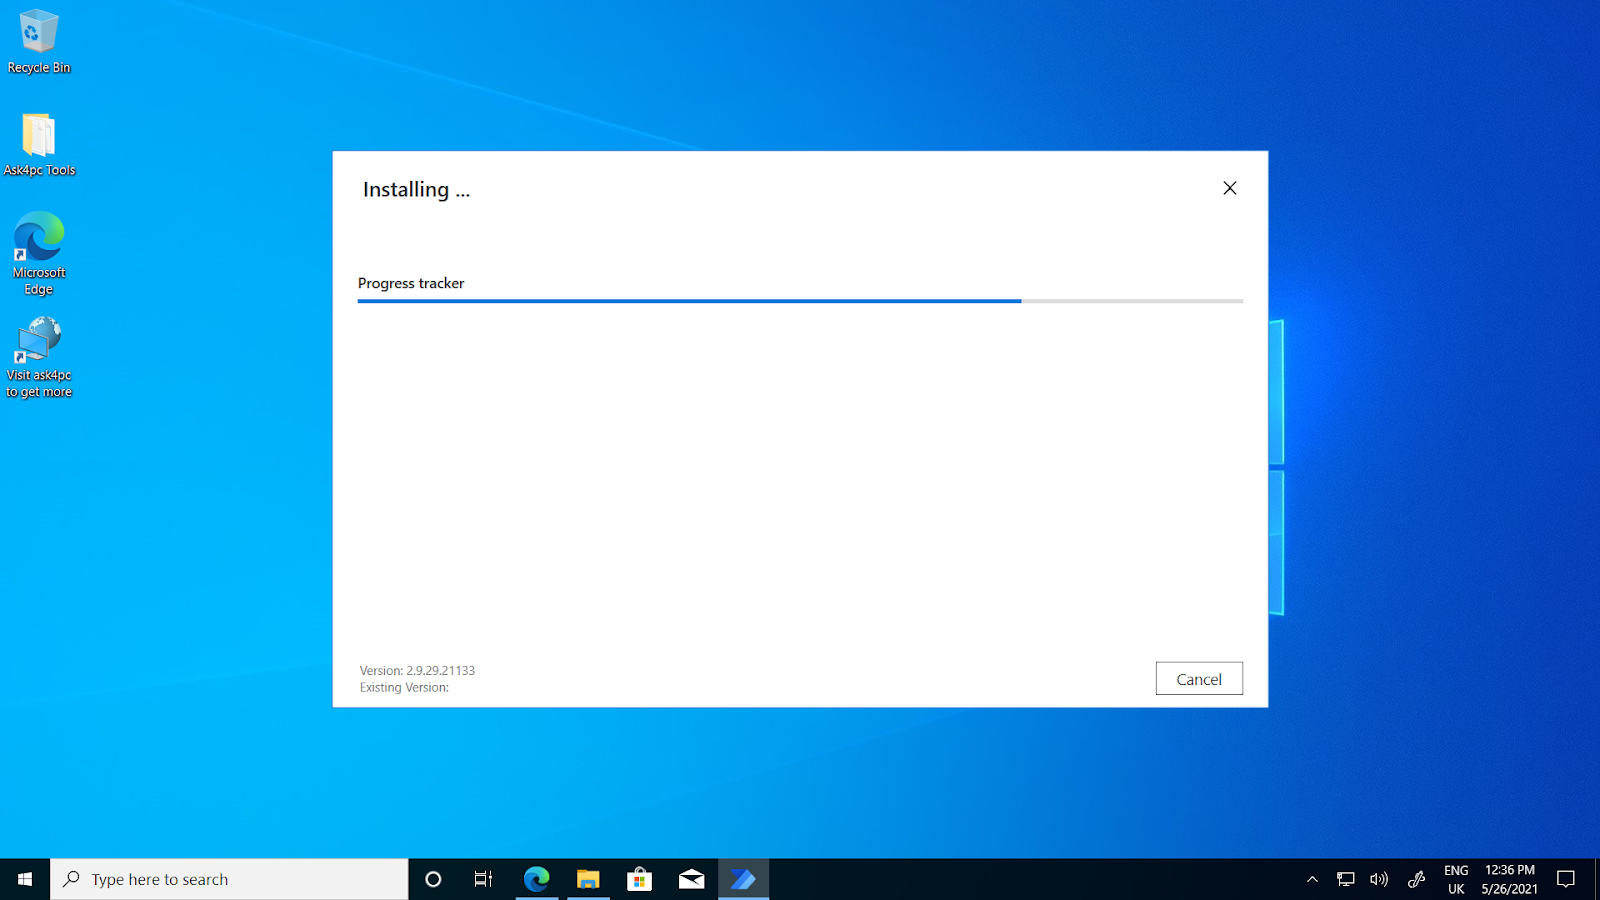This screenshot has width=1600, height=900.
Task: Open Cortana from the taskbar
Action: point(433,879)
